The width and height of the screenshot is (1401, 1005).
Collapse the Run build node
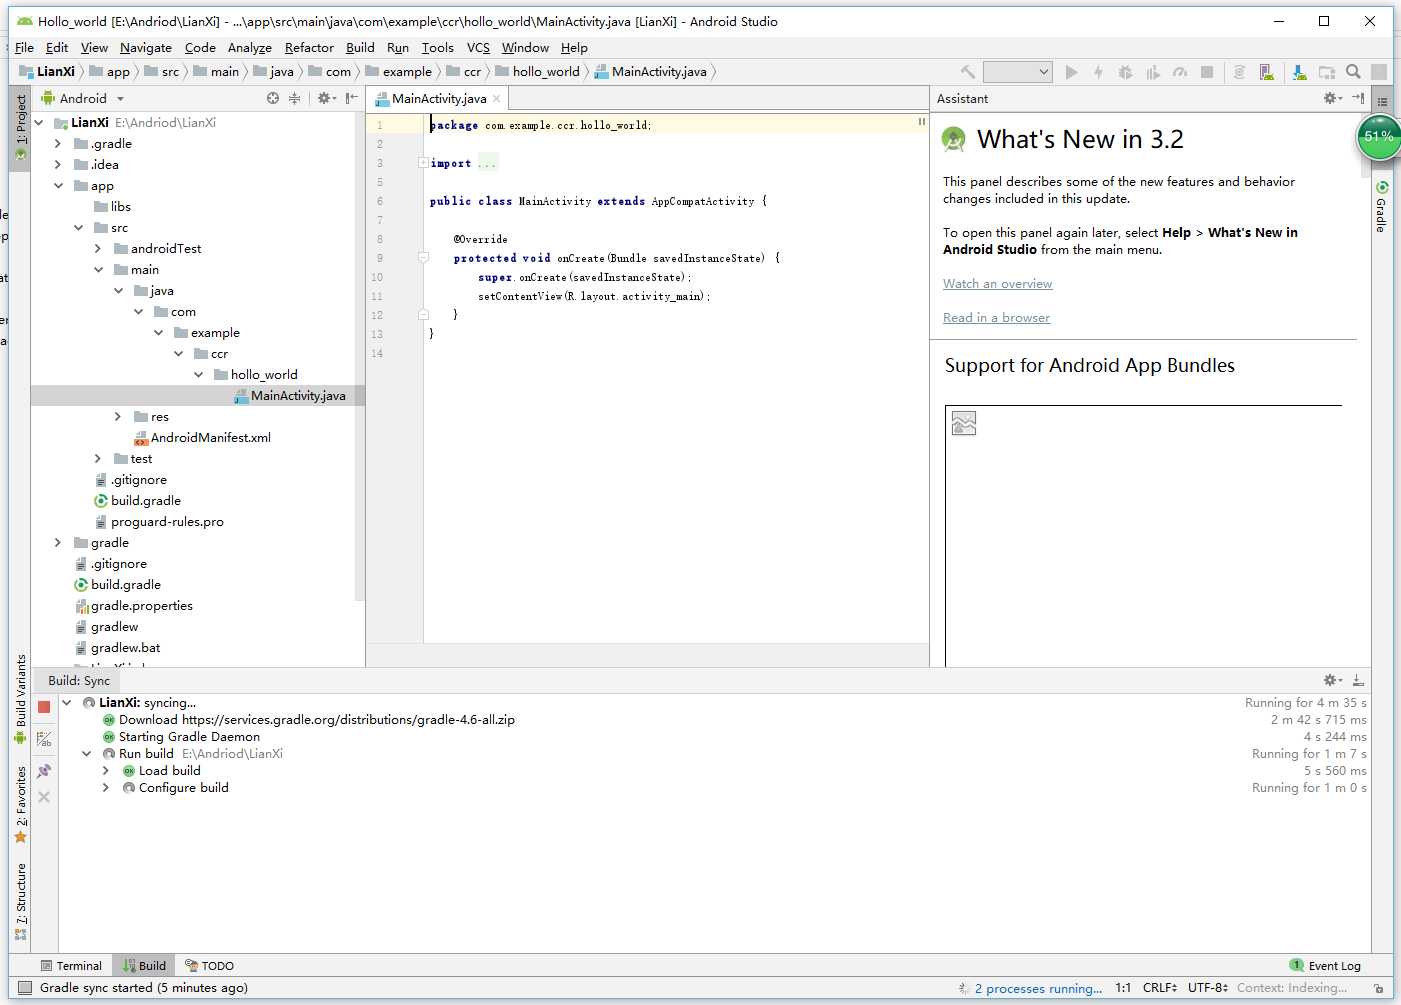pyautogui.click(x=87, y=754)
